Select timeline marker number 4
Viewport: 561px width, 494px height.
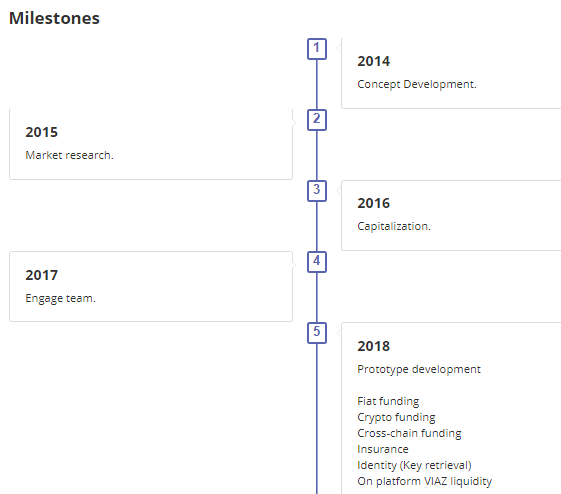(x=317, y=262)
